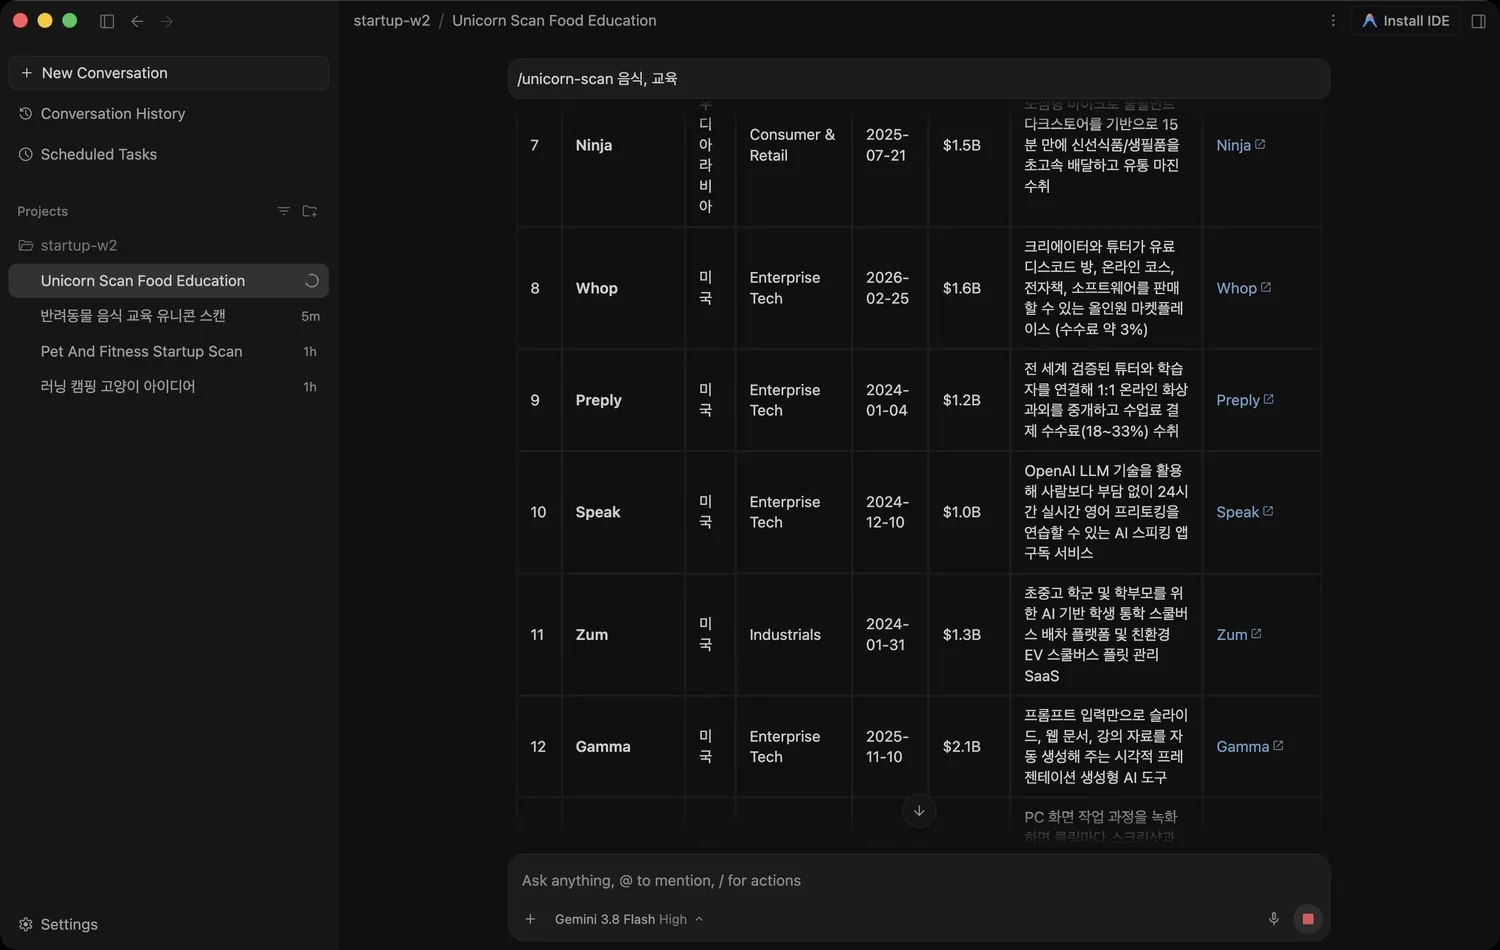
Task: Click the Unicorn Scan Food Education breadcrumb title
Action: click(x=554, y=21)
